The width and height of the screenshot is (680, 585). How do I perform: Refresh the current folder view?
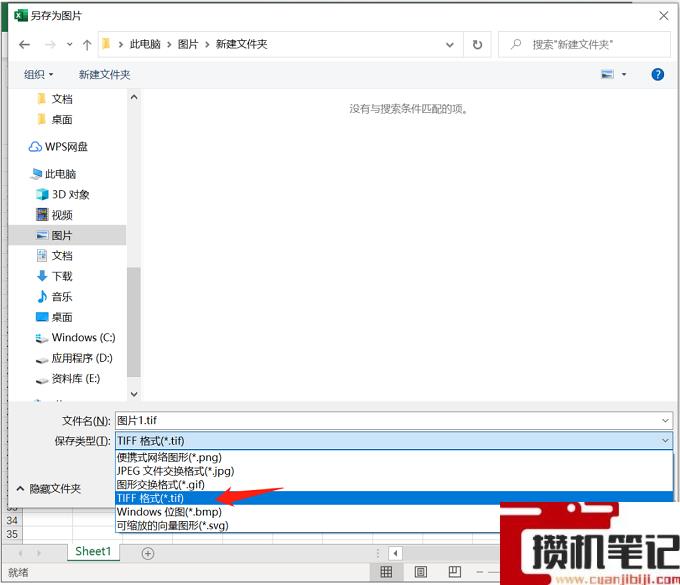tap(477, 44)
